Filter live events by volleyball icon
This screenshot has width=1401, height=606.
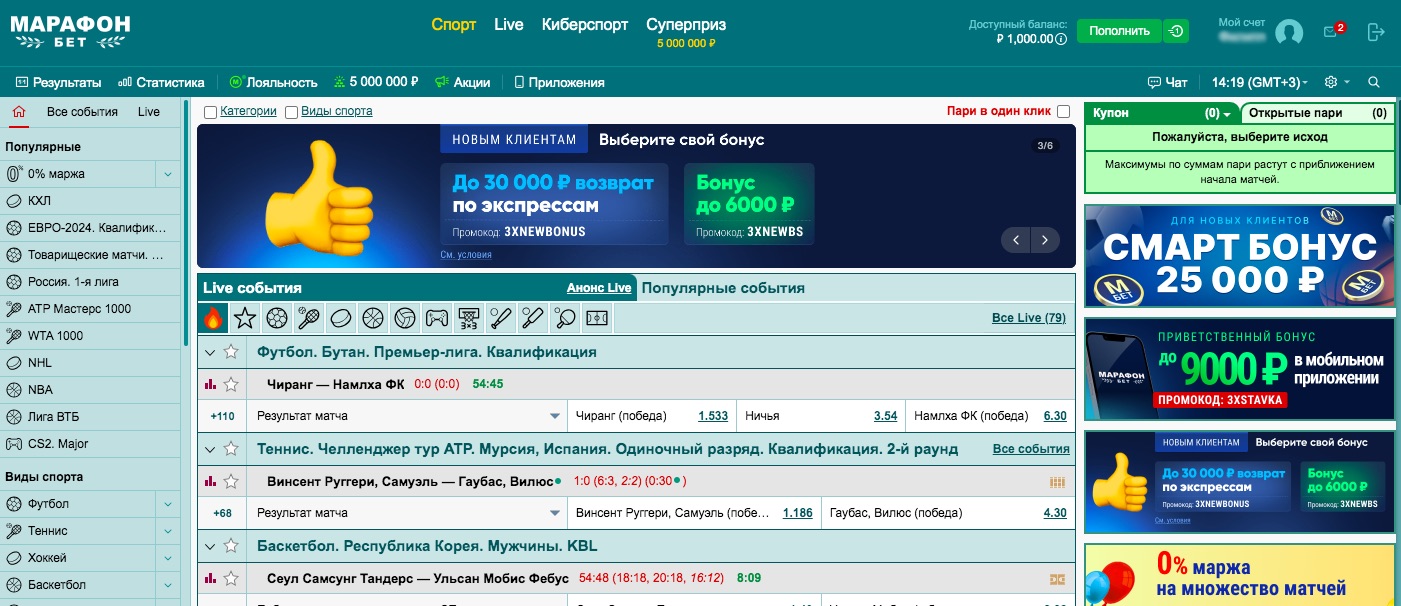pos(405,318)
